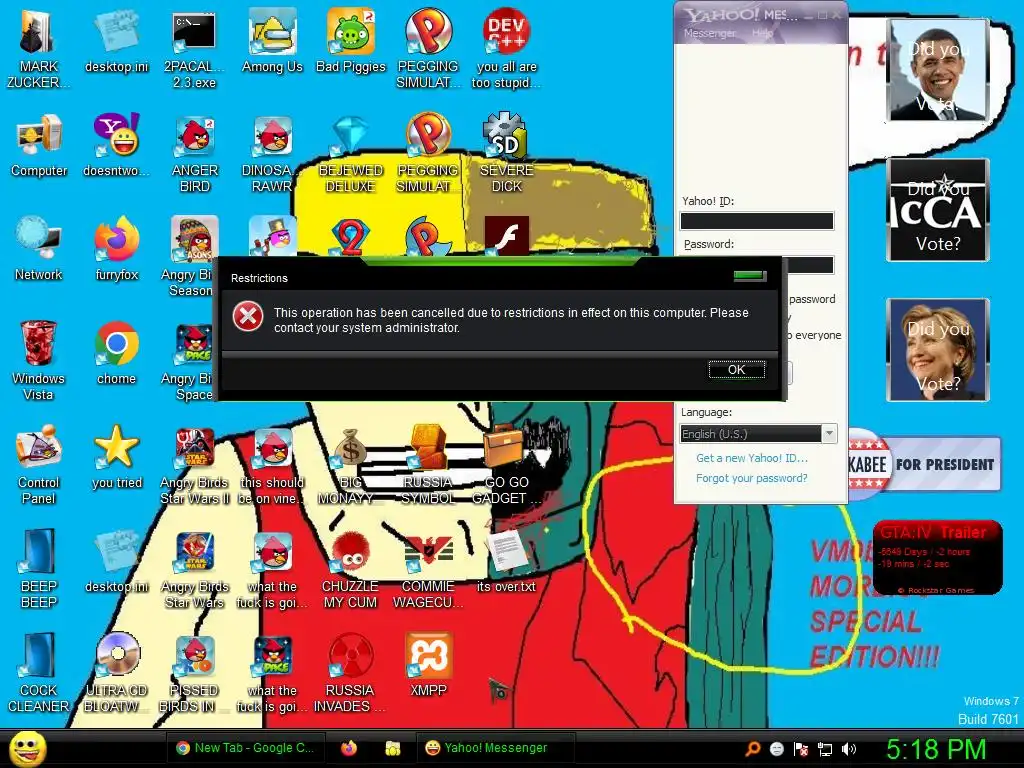The image size is (1024, 768).
Task: Open the folder icon in the taskbar
Action: (x=392, y=748)
